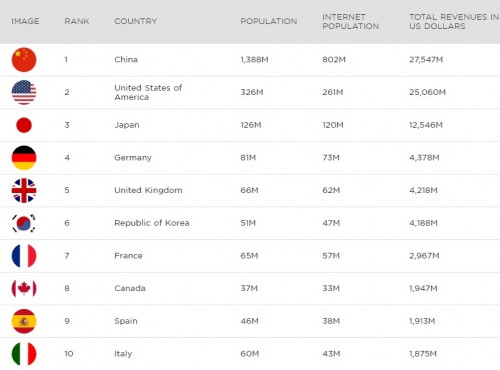500x370 pixels.
Task: Click the France flag icon
Action: click(24, 256)
